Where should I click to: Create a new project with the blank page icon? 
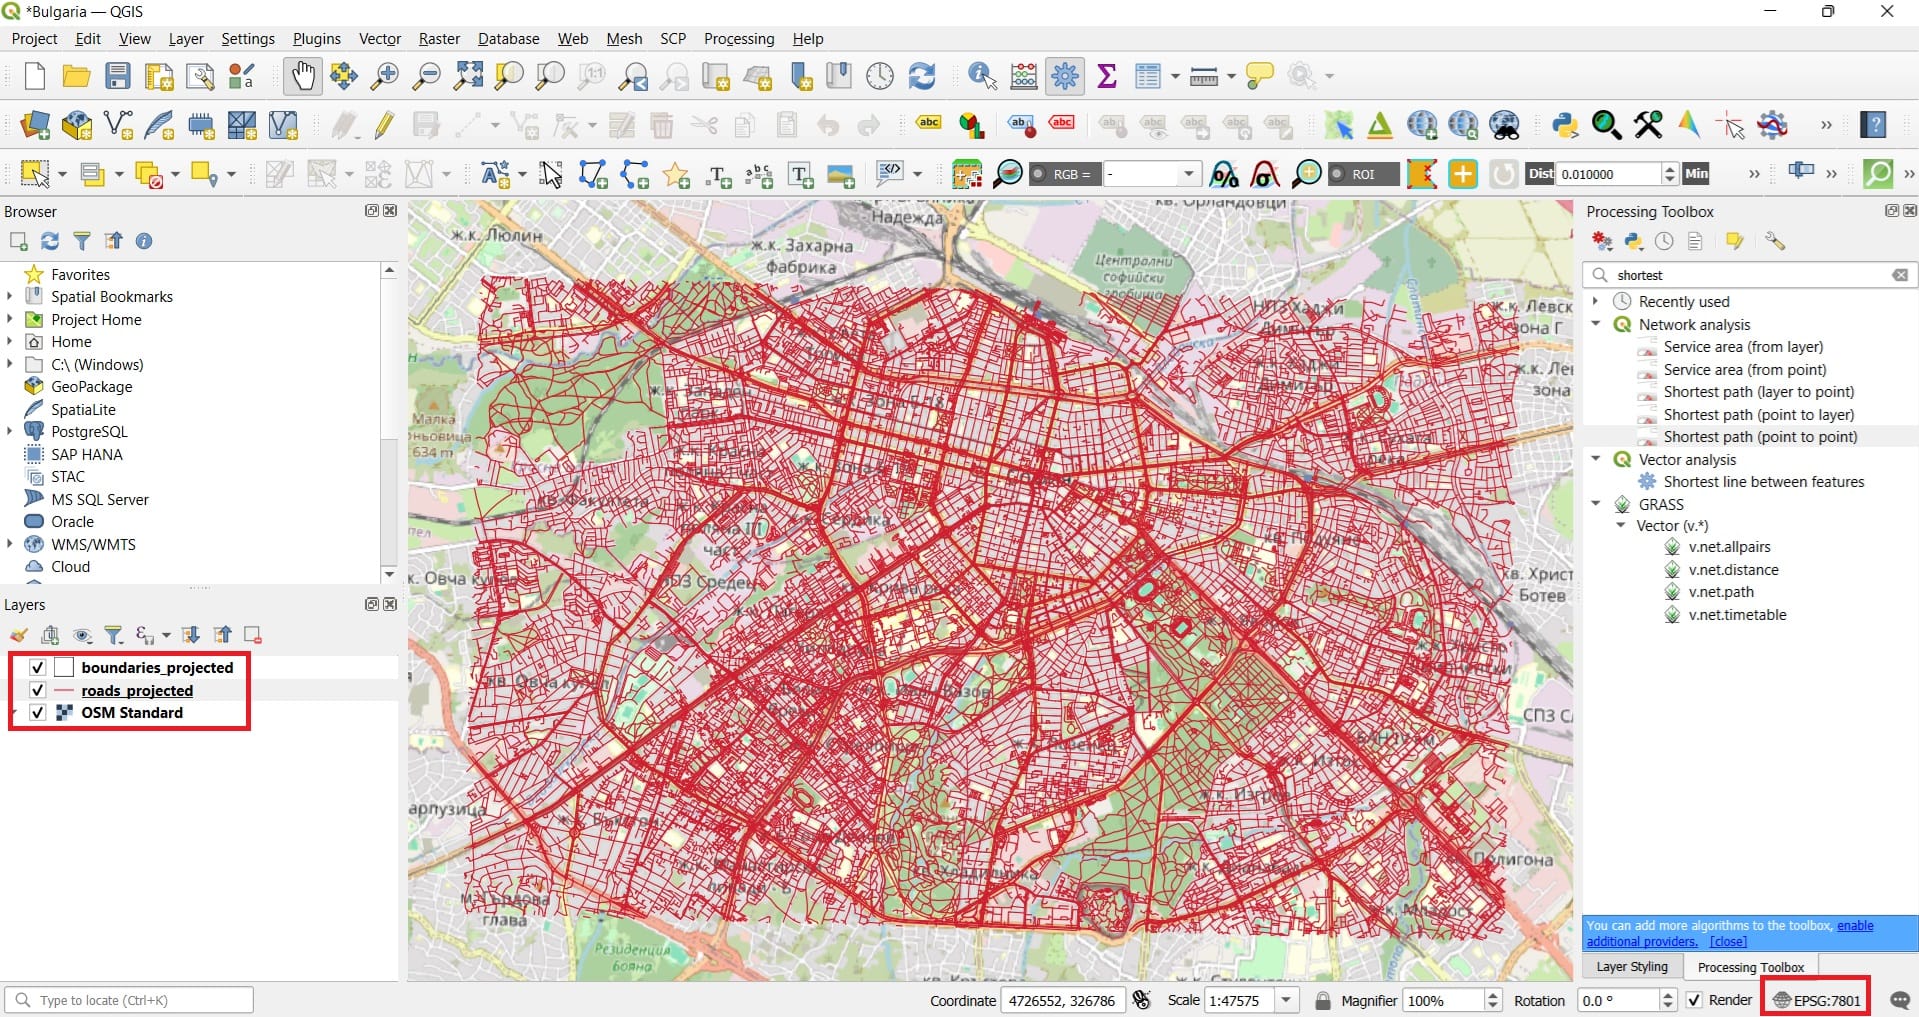click(35, 76)
